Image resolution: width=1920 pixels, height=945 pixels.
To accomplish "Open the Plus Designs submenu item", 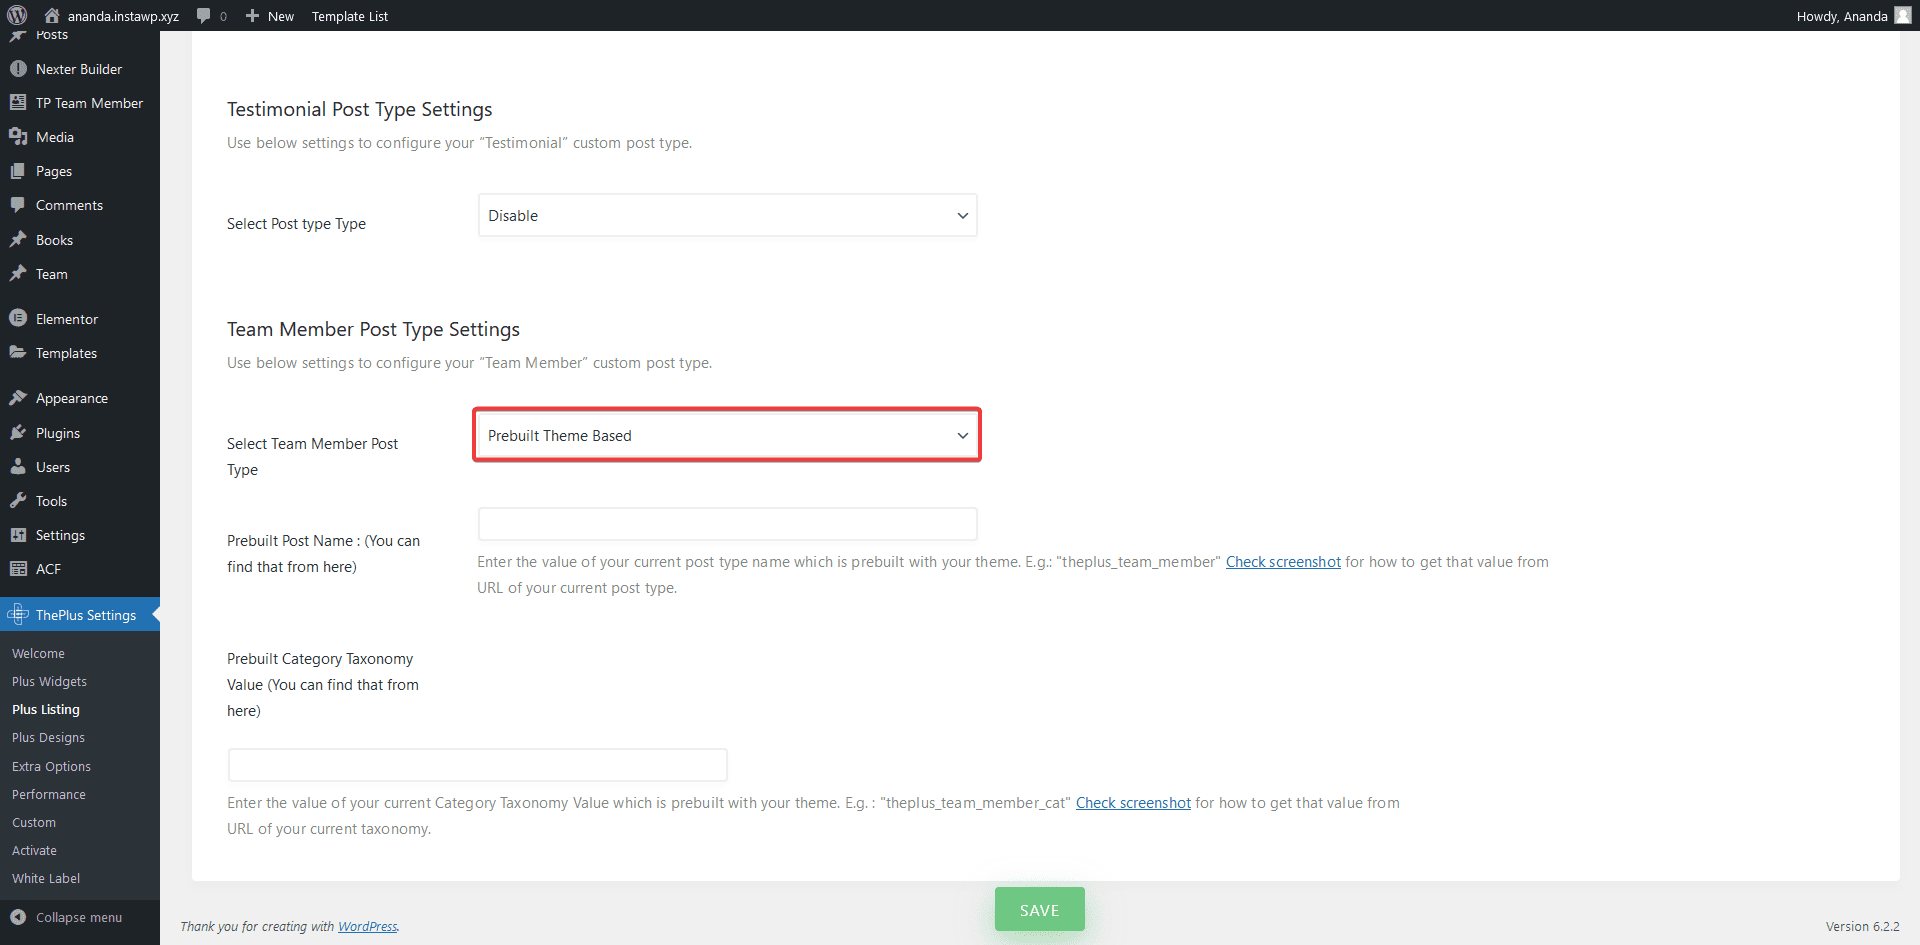I will click(x=48, y=737).
